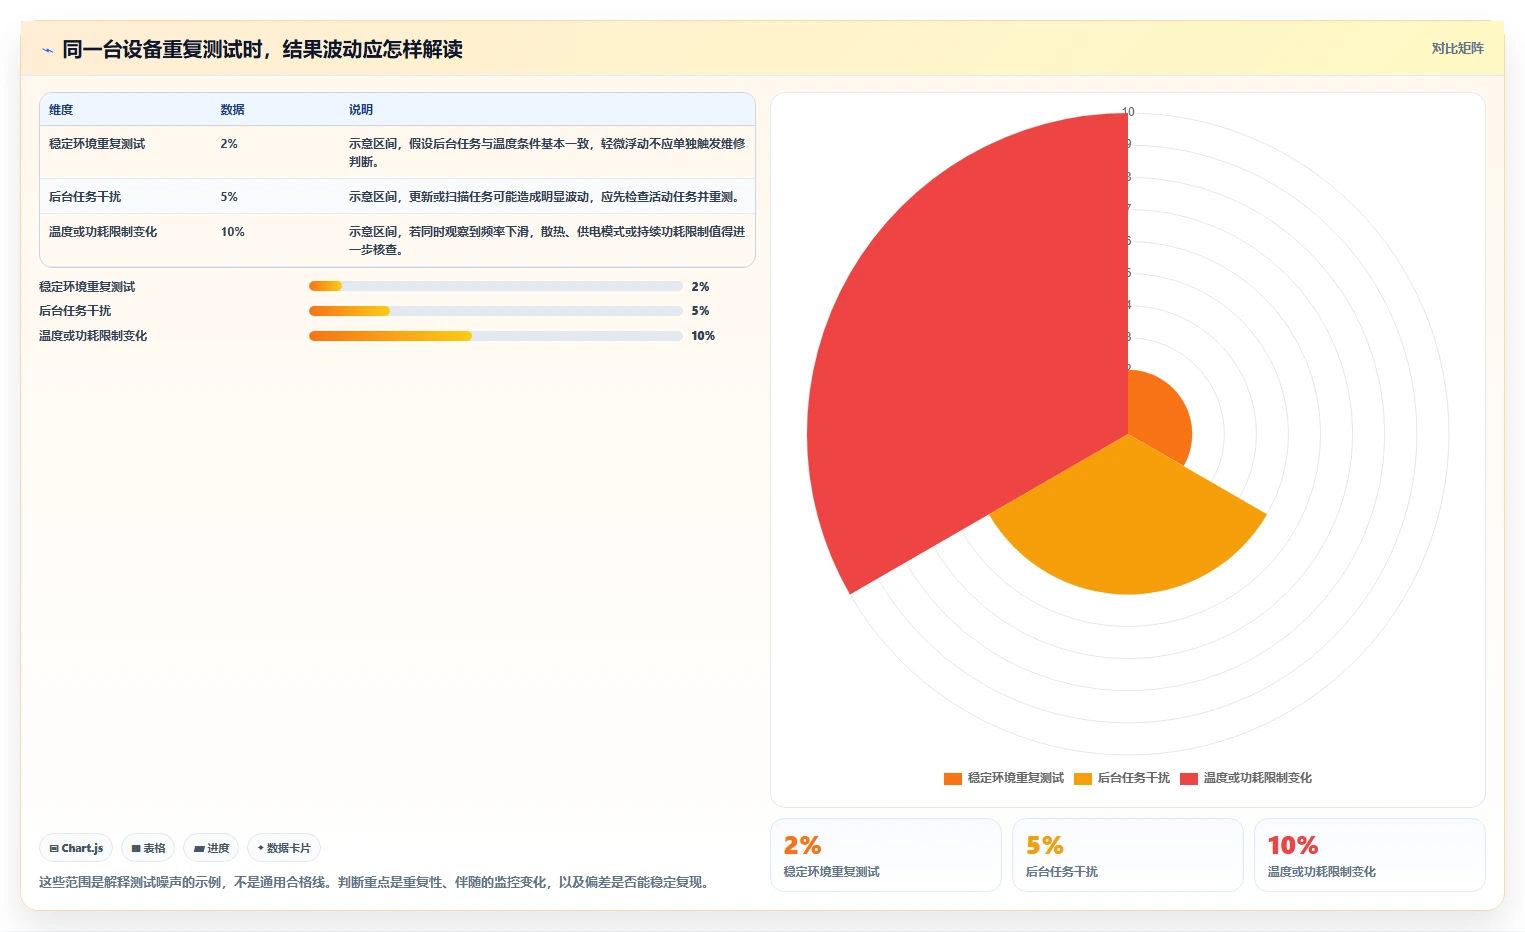The width and height of the screenshot is (1525, 932).
Task: Toggle 稳定环境重复测试 legend item in chart
Action: (1003, 778)
